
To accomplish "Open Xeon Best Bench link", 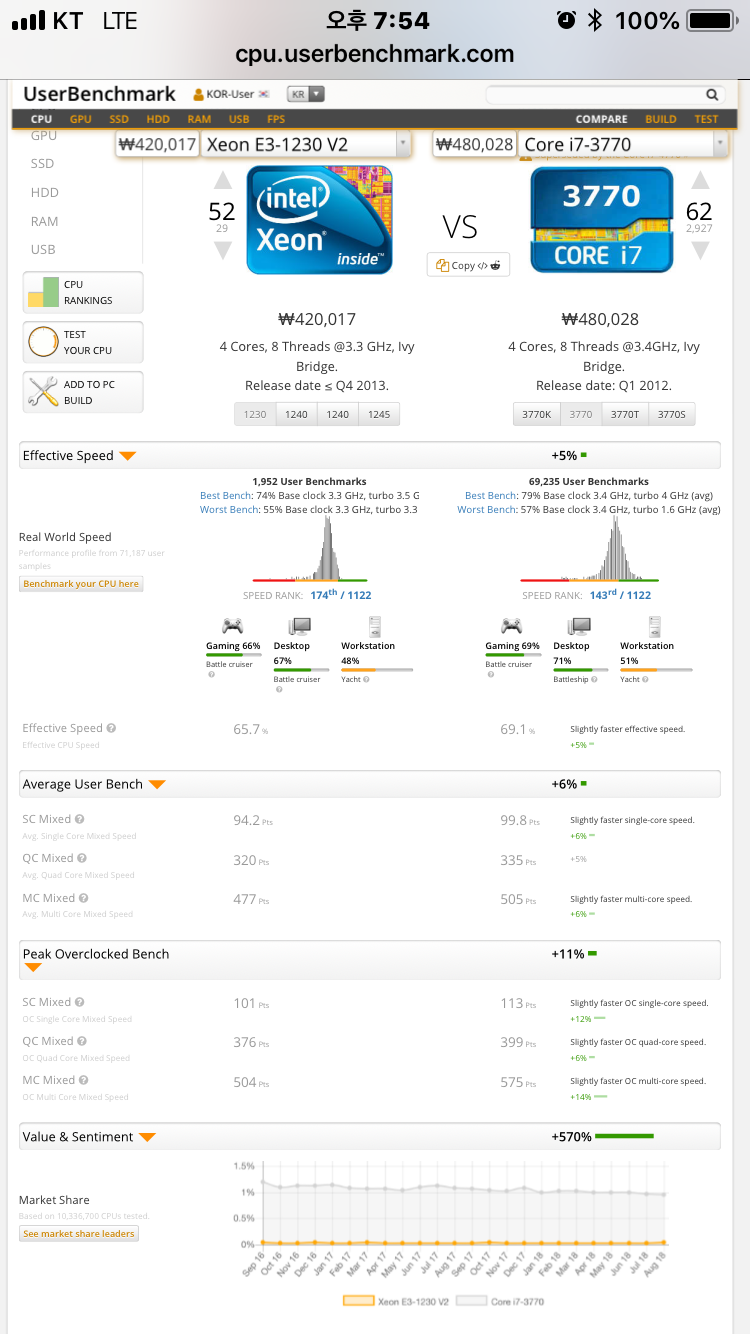I will pos(223,496).
